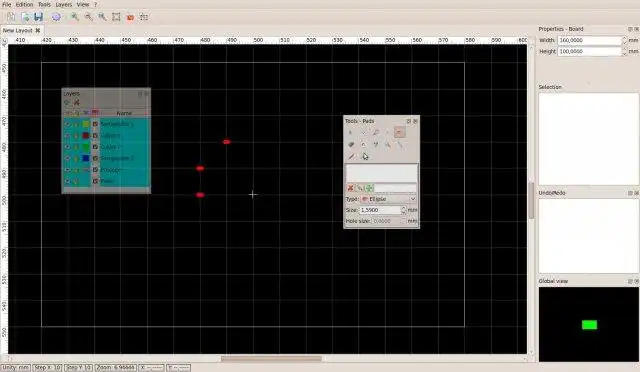Click the Name column header in Layers panel

pyautogui.click(x=124, y=113)
